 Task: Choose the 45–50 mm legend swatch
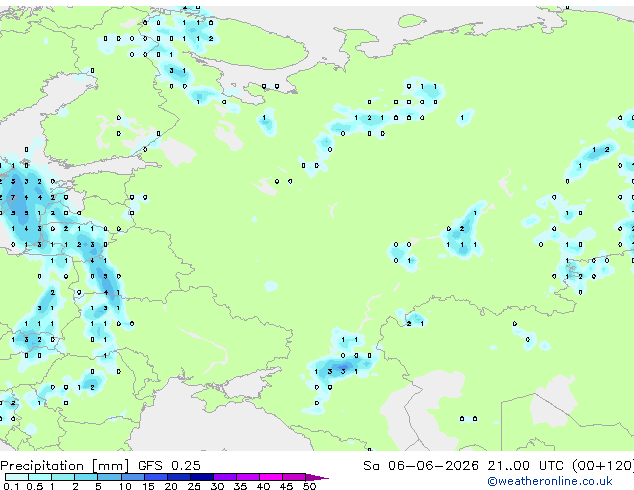[x=294, y=477]
